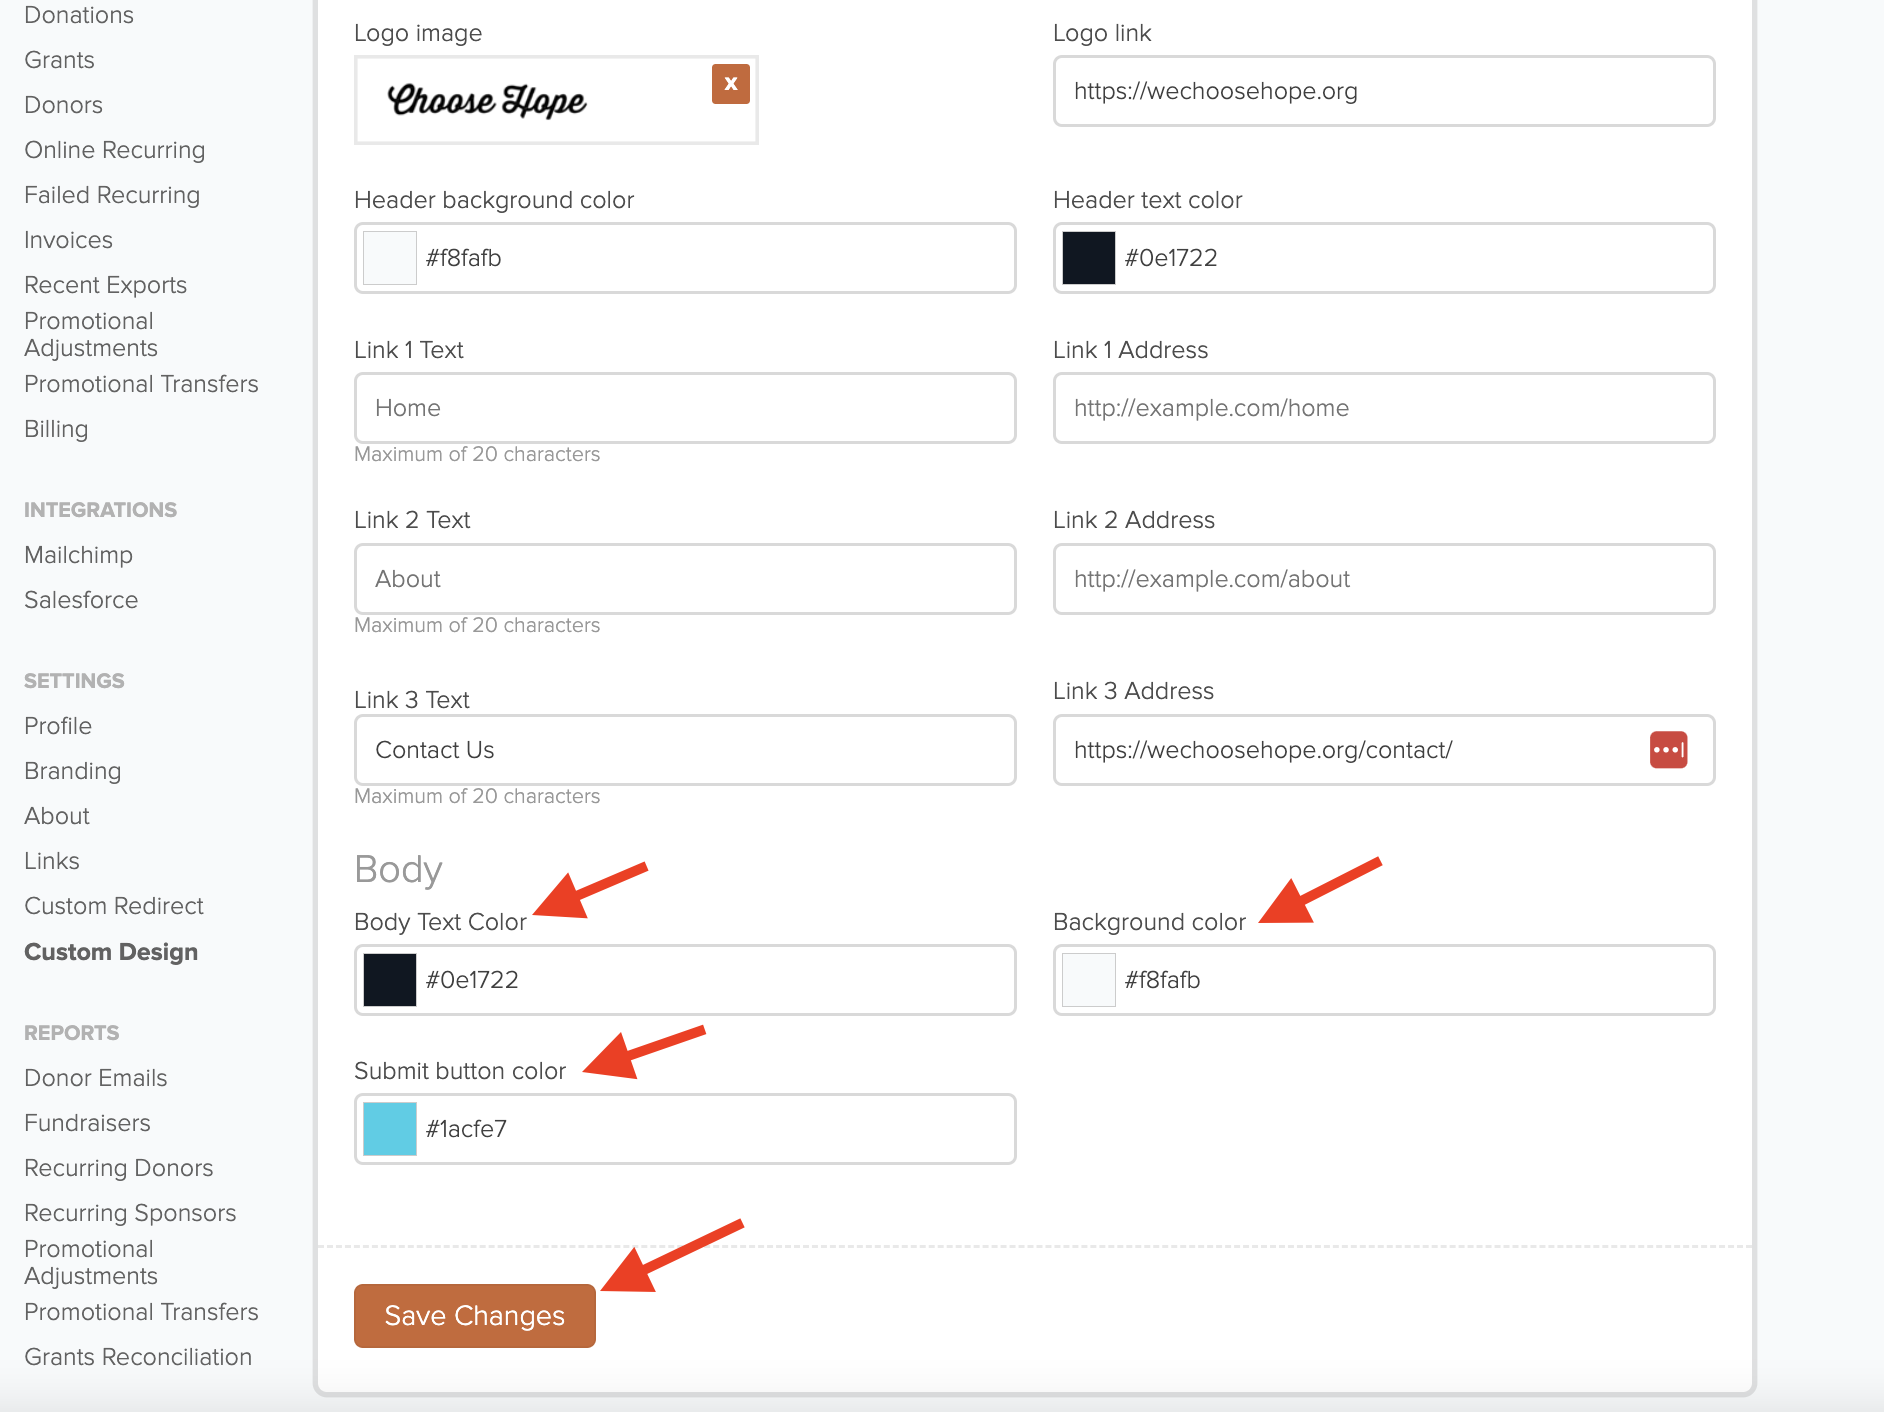View Invoices page
Screen dimensions: 1884x1412
[68, 240]
